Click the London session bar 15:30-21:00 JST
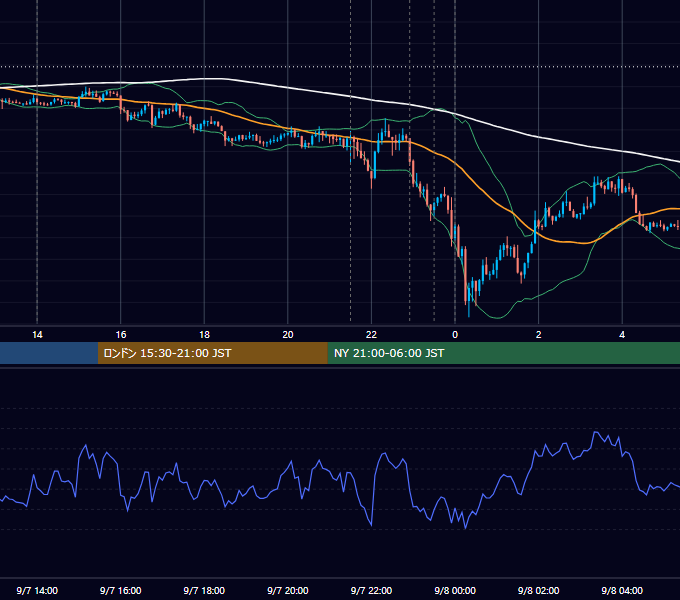Viewport: 680px width, 600px height. coord(212,353)
